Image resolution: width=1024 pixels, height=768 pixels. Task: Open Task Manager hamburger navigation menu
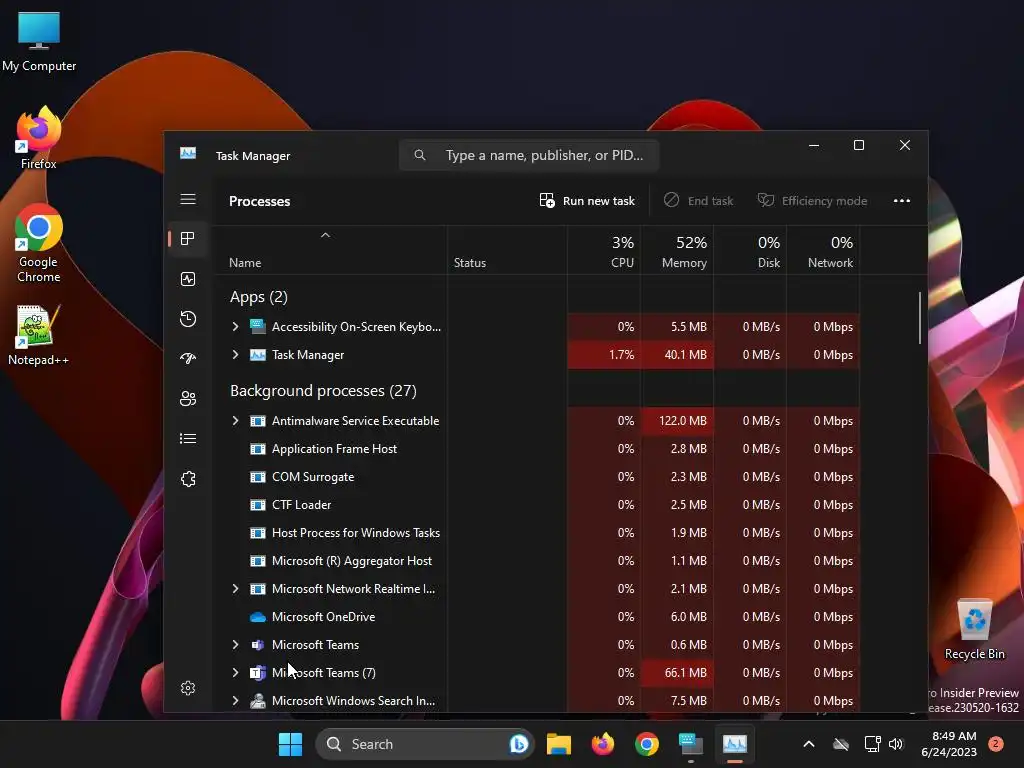[188, 199]
